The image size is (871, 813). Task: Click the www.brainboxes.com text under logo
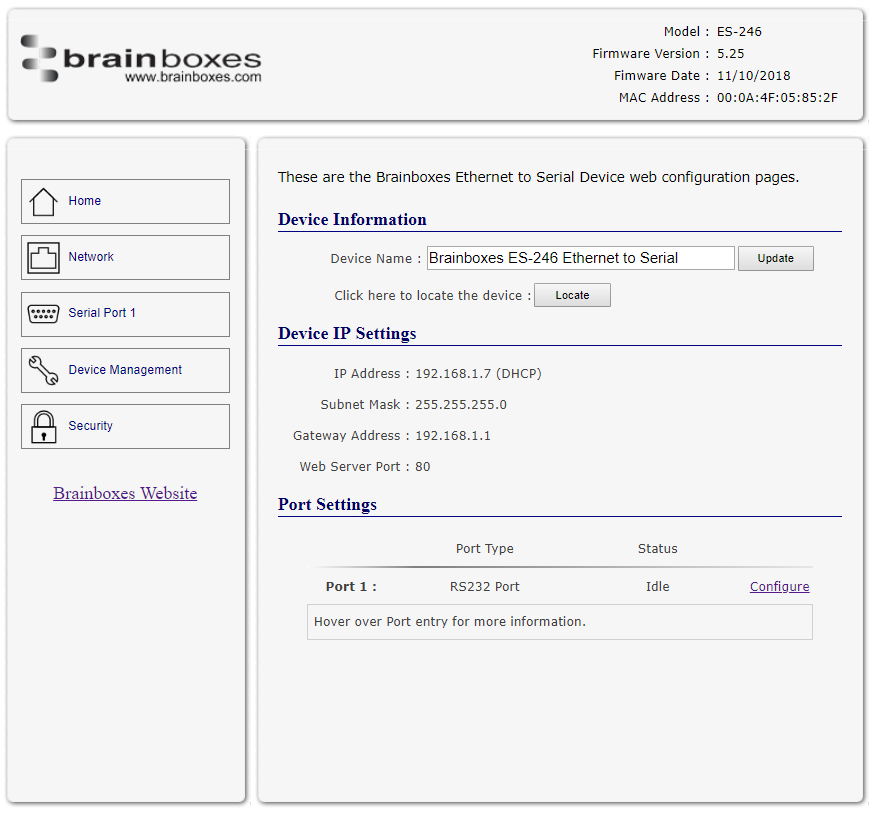pos(193,77)
